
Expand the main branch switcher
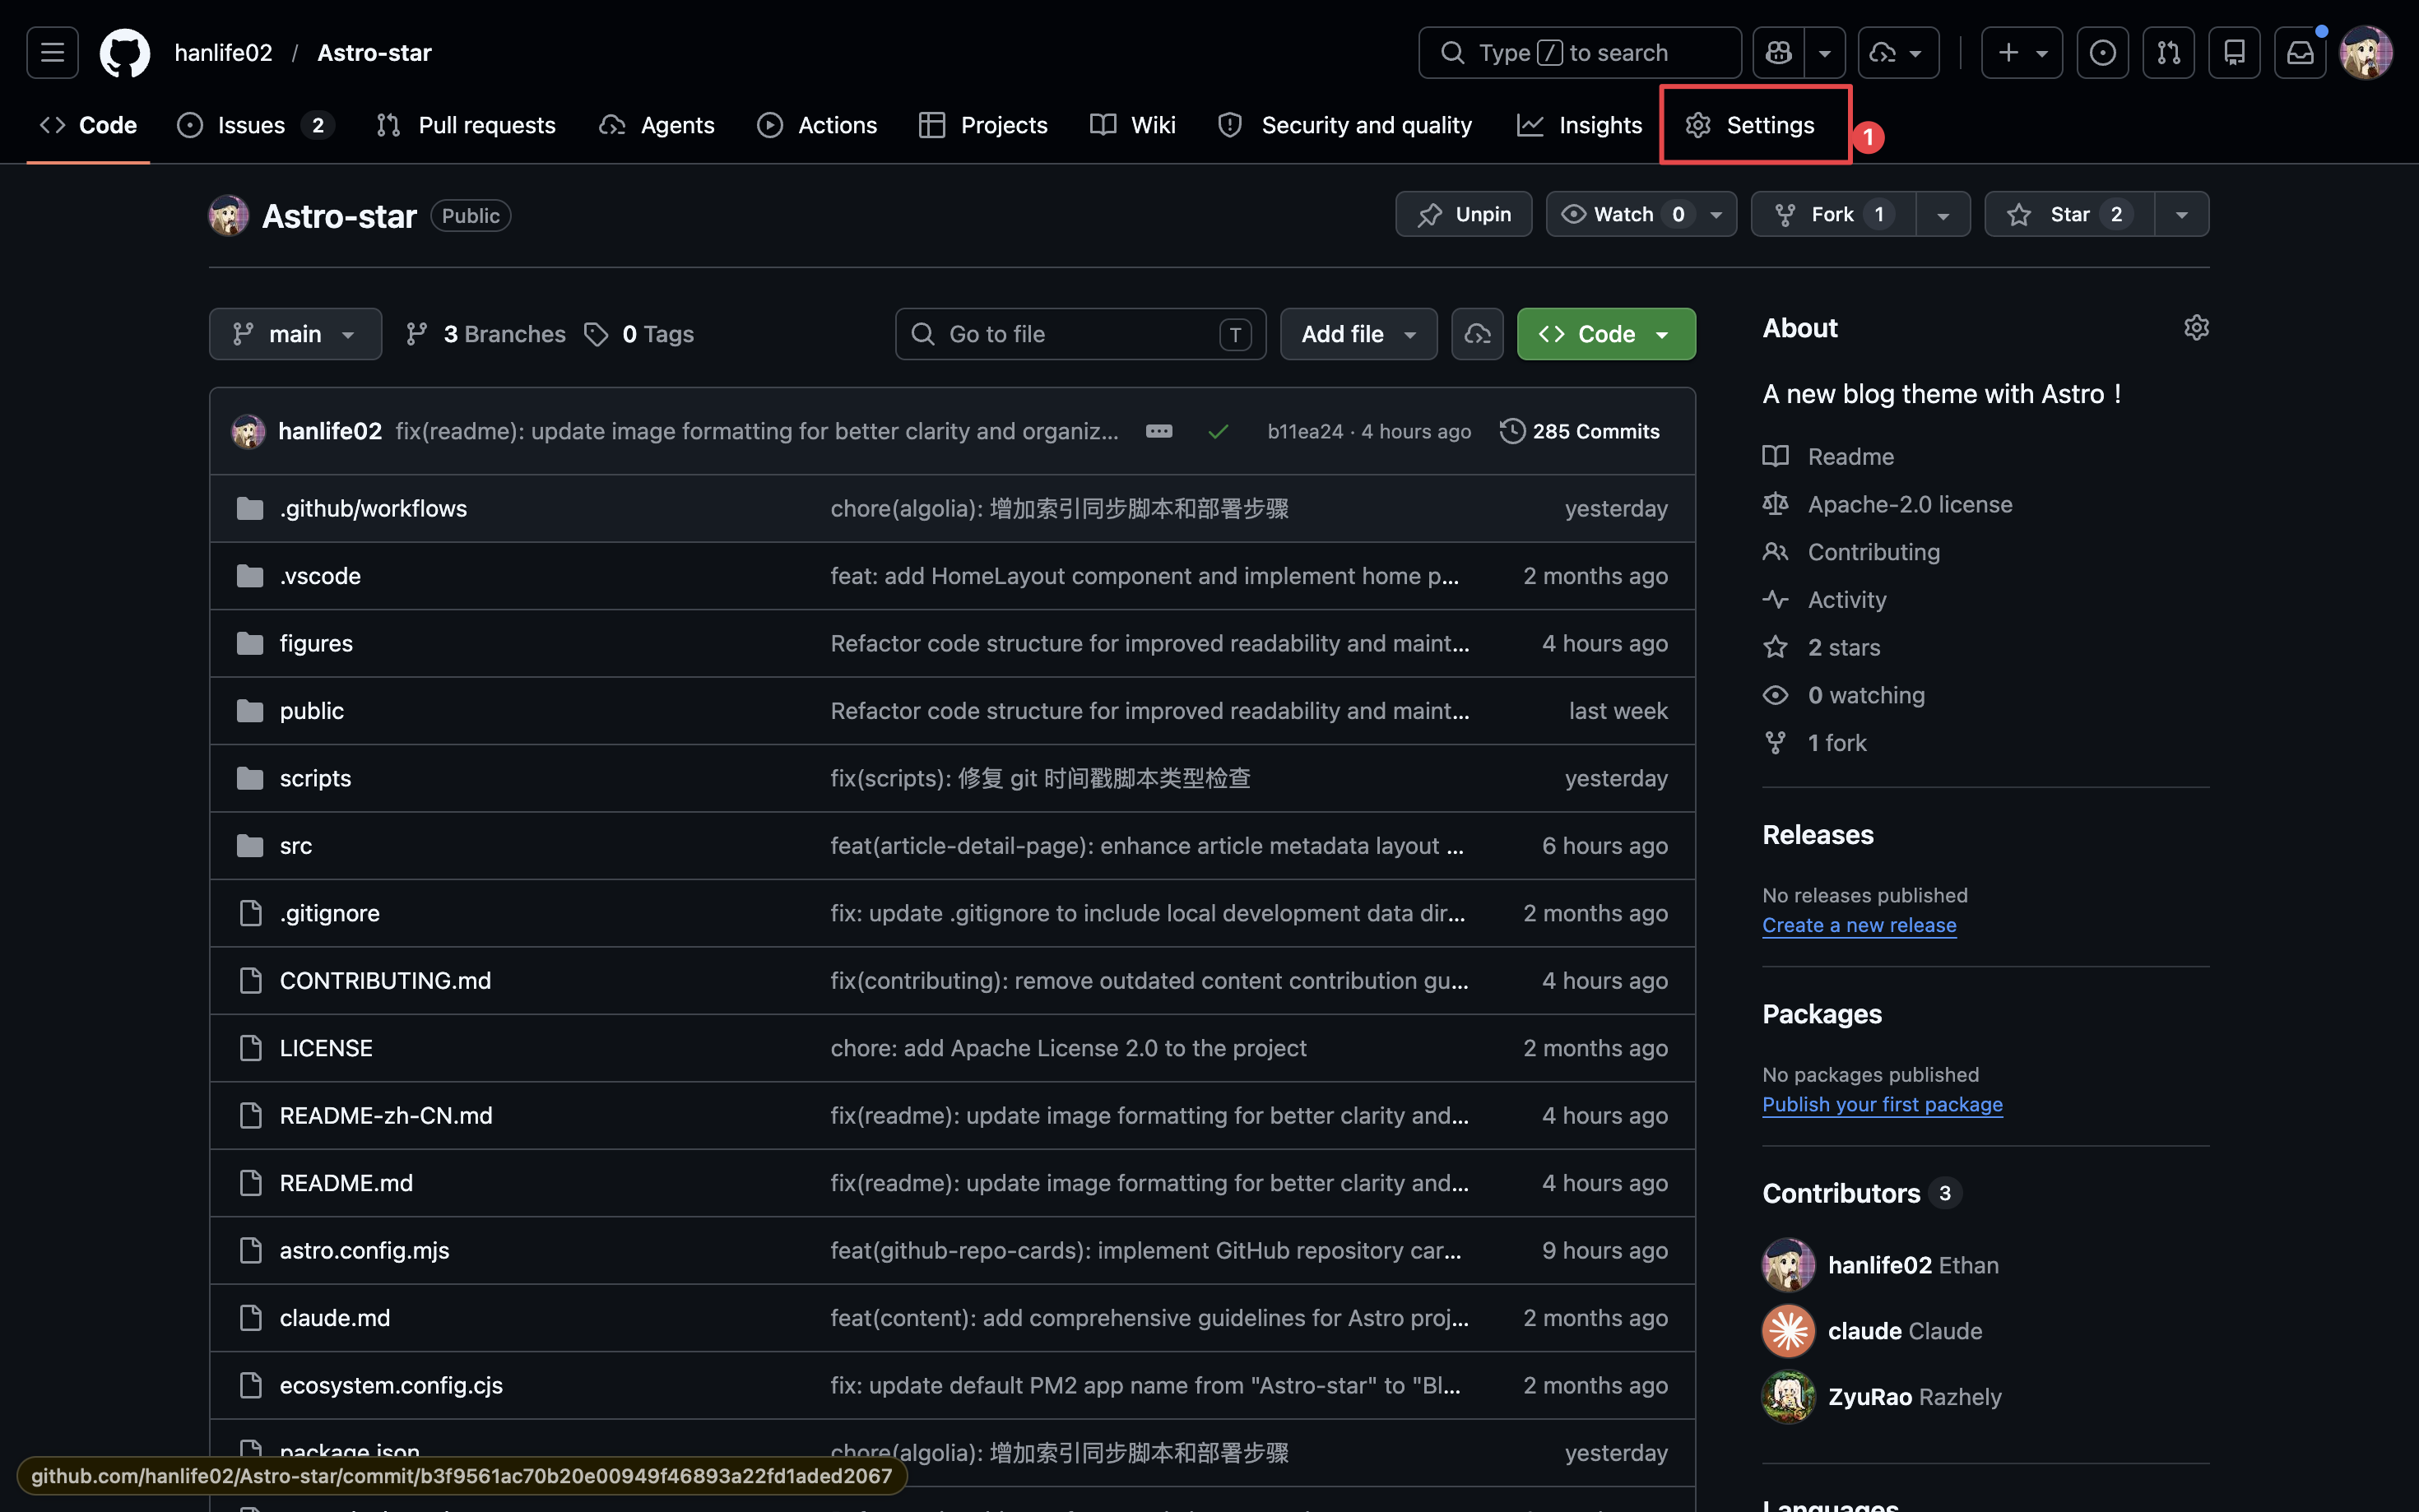295,334
